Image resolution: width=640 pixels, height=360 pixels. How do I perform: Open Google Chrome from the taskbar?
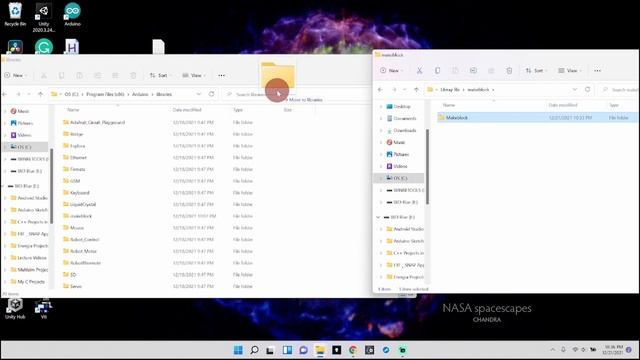pyautogui.click(x=353, y=350)
